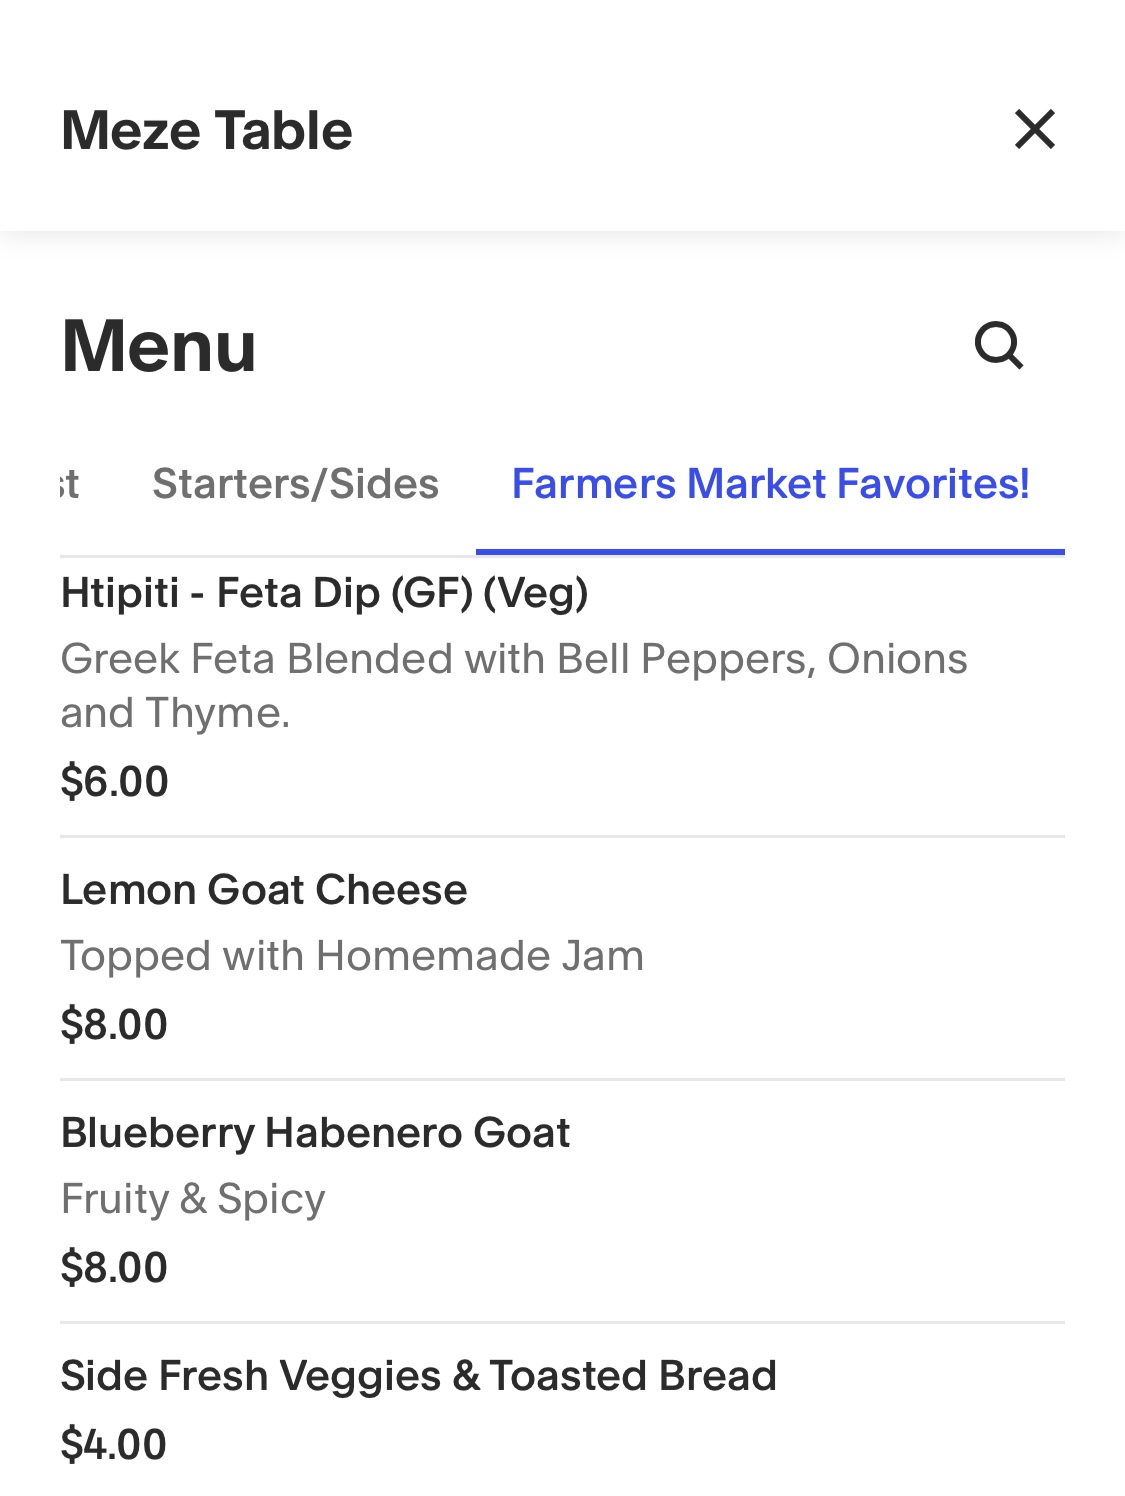
Task: Click the Fruity & Spicy description
Action: [193, 1199]
